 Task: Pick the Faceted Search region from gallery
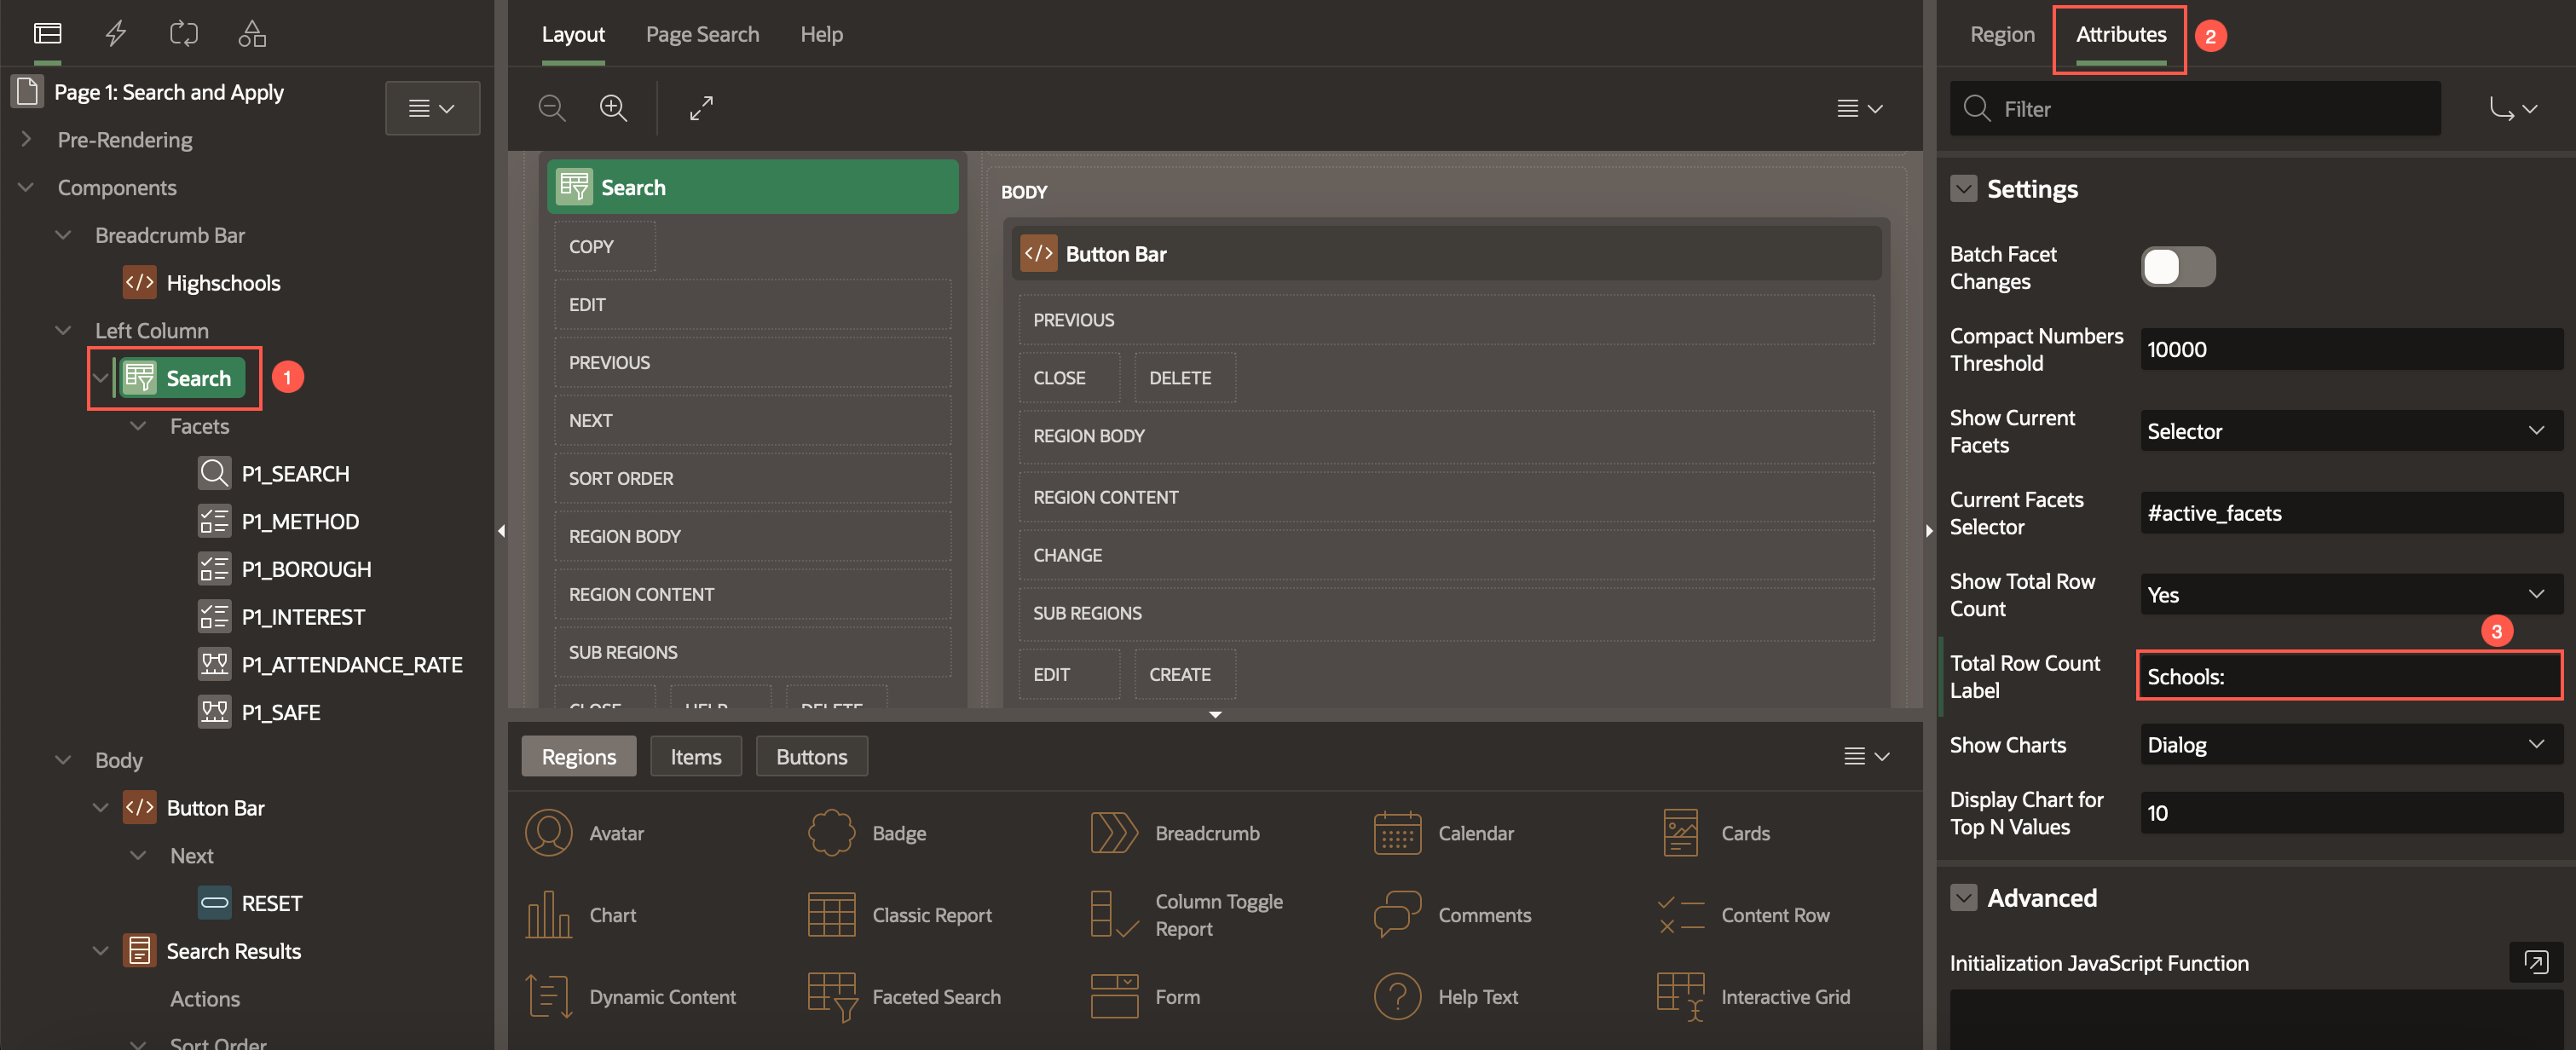click(904, 997)
